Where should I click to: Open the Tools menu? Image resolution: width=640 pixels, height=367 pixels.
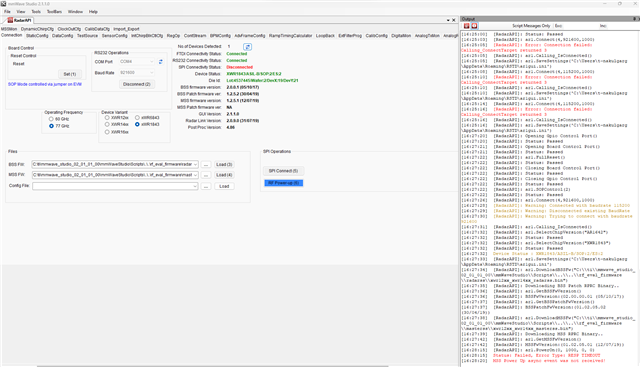point(36,12)
